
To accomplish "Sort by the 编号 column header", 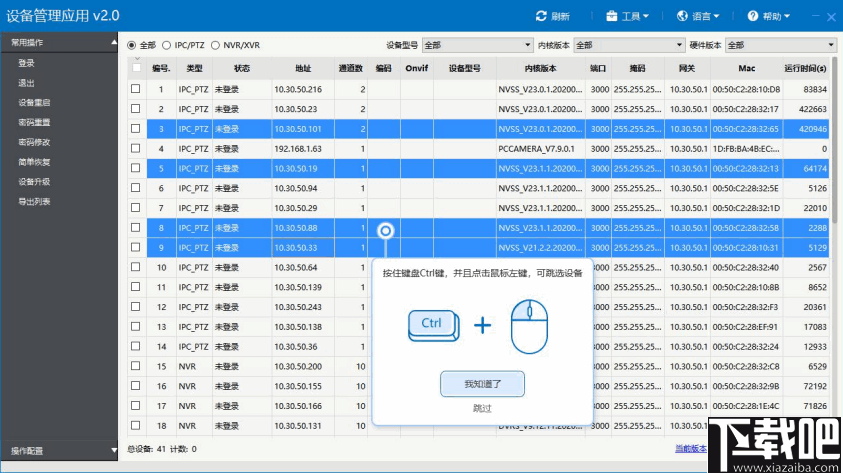I will point(161,68).
